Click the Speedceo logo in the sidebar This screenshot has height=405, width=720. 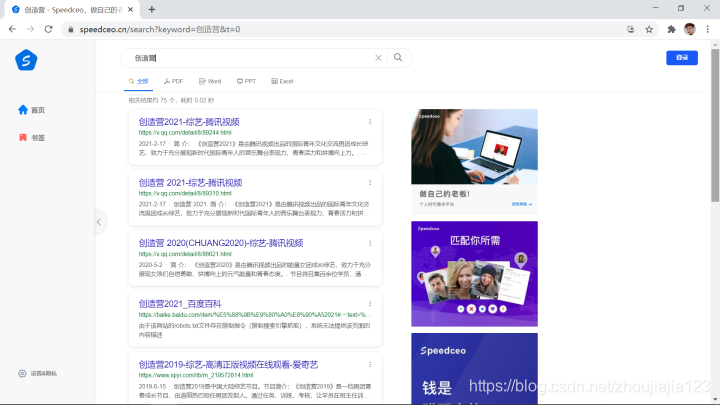tap(26, 60)
